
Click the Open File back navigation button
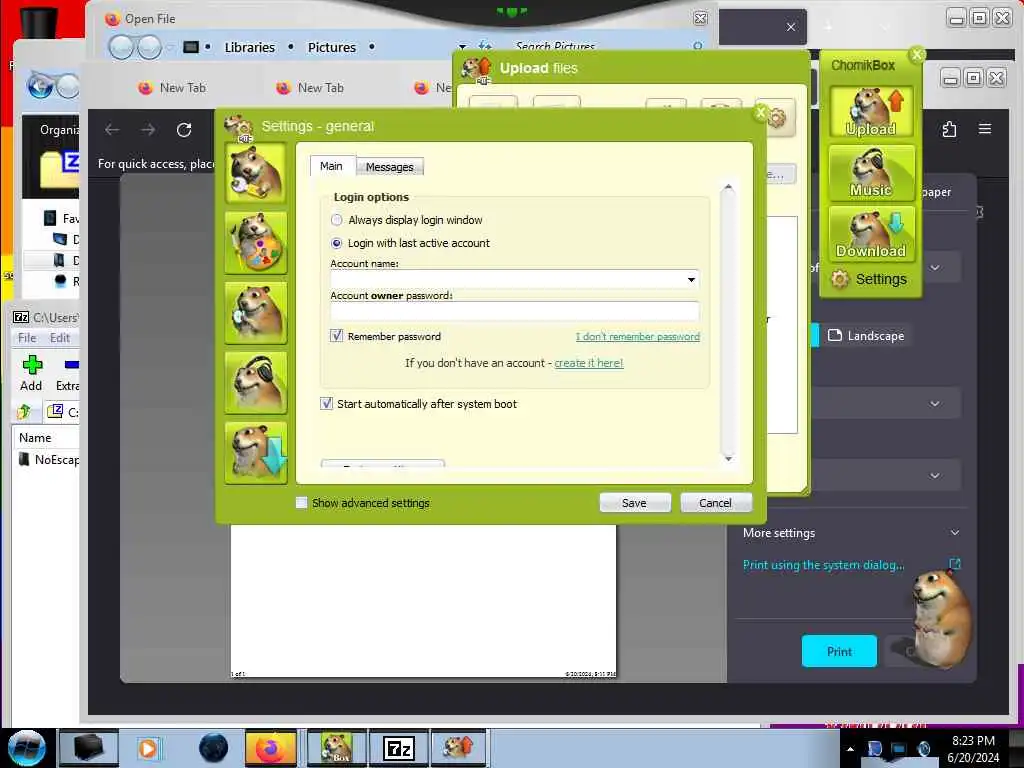point(121,47)
